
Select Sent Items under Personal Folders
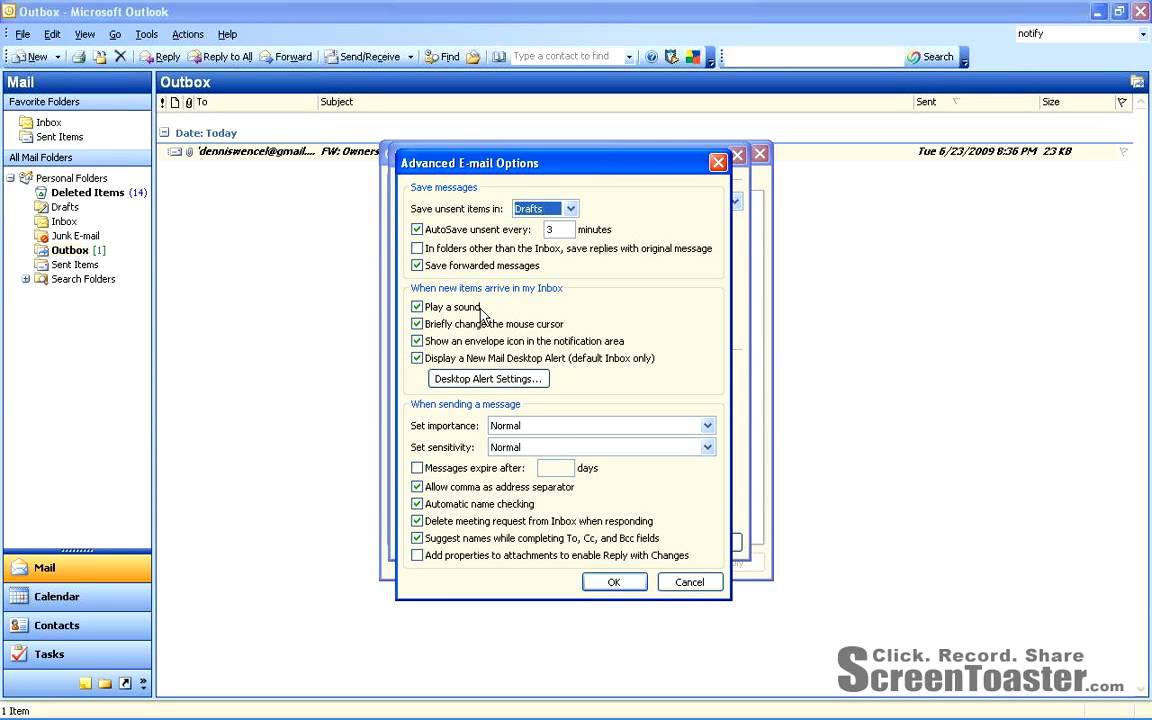pos(66,264)
